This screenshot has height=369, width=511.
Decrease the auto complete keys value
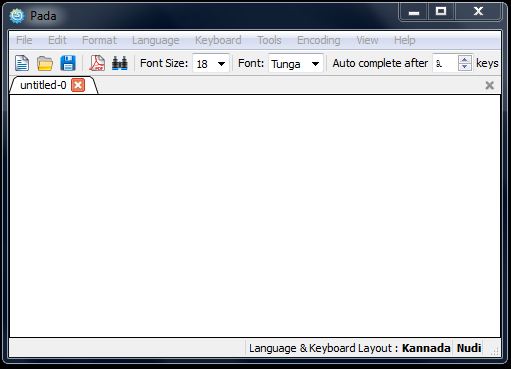point(465,67)
